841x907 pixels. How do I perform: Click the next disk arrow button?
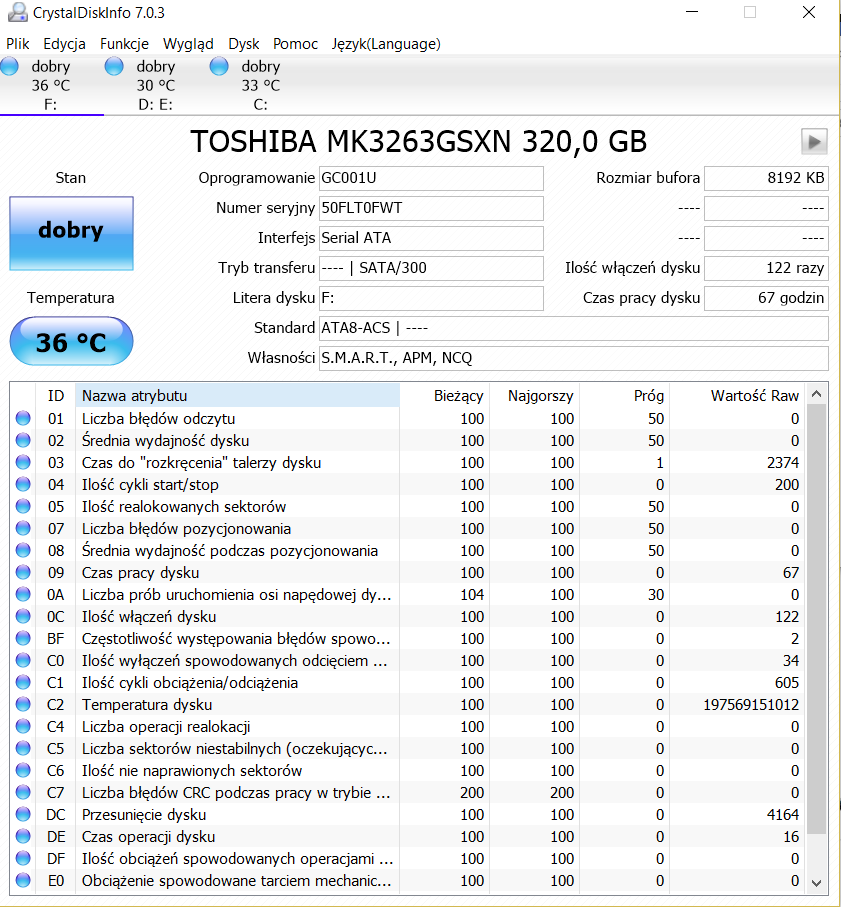coord(814,142)
